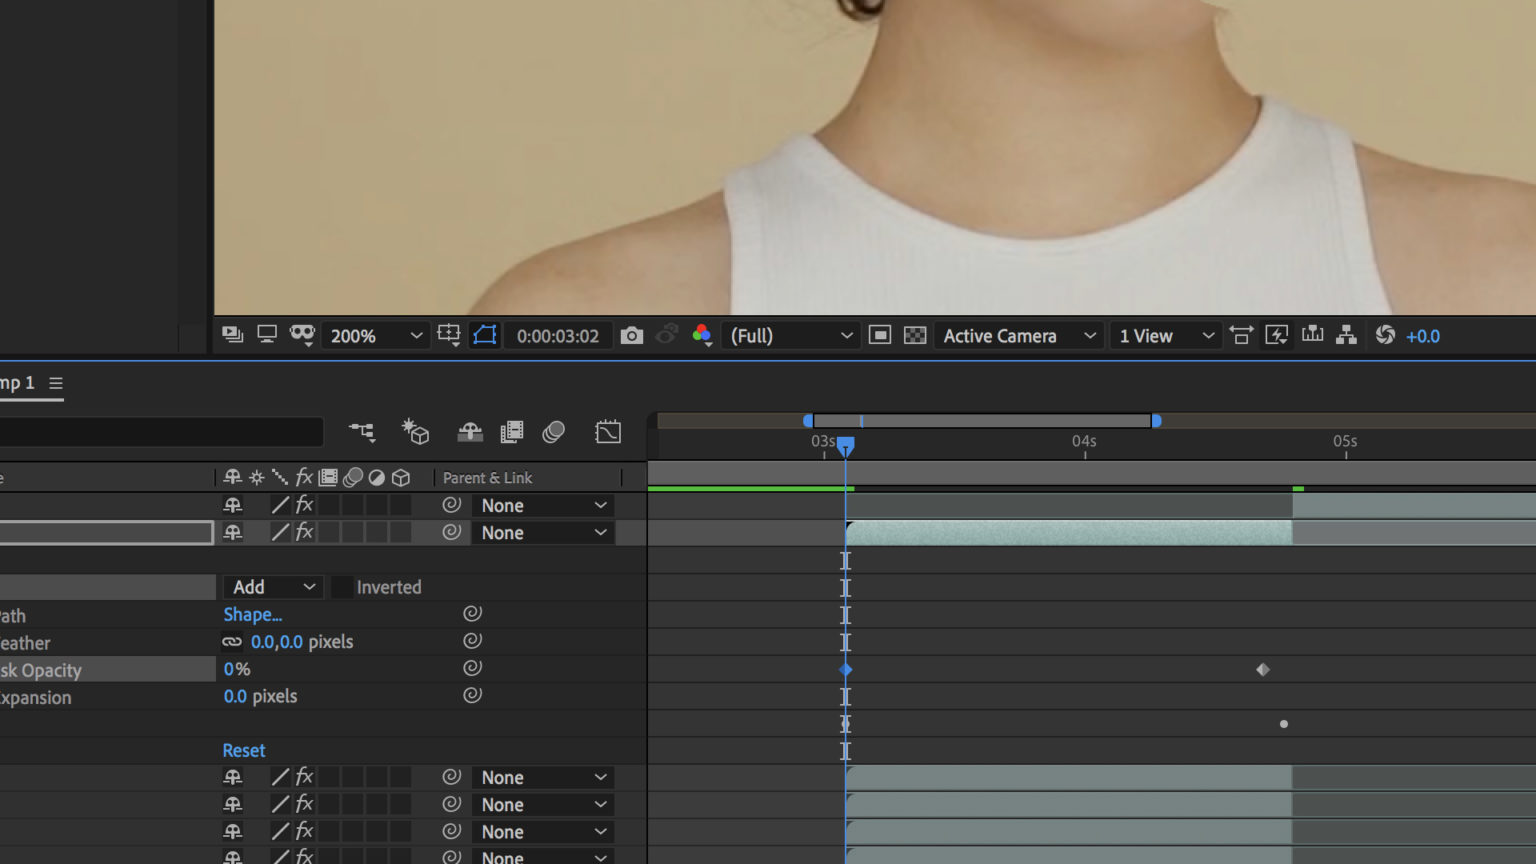Viewport: 1536px width, 864px height.
Task: Enable the Inverted mask checkbox
Action: (x=343, y=587)
